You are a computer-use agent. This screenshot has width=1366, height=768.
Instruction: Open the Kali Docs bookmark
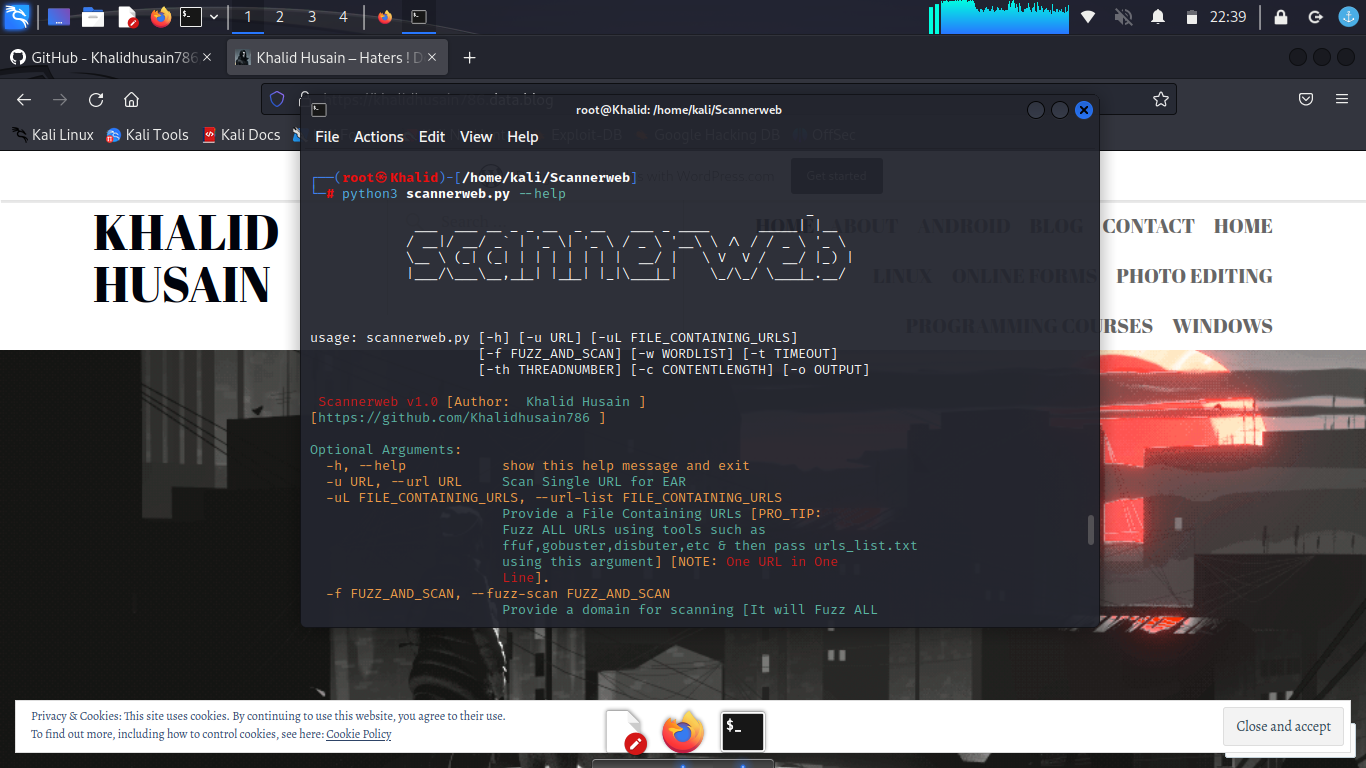[x=241, y=135]
